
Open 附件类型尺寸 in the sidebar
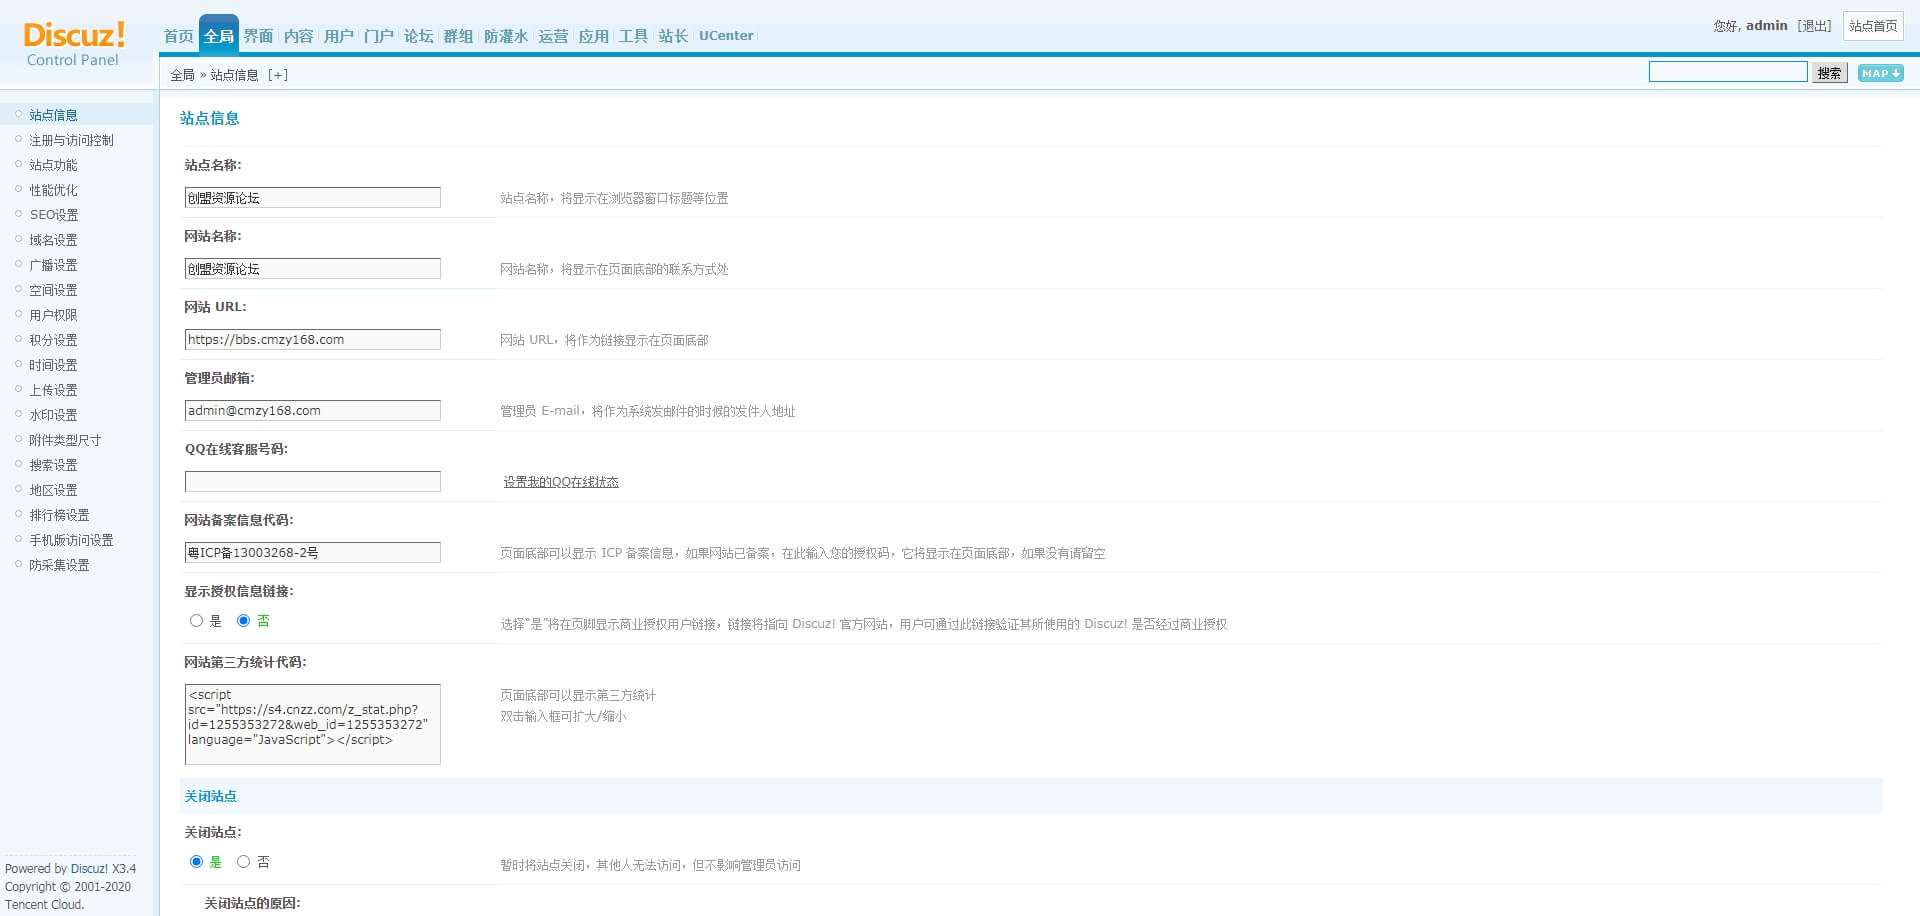[x=65, y=440]
